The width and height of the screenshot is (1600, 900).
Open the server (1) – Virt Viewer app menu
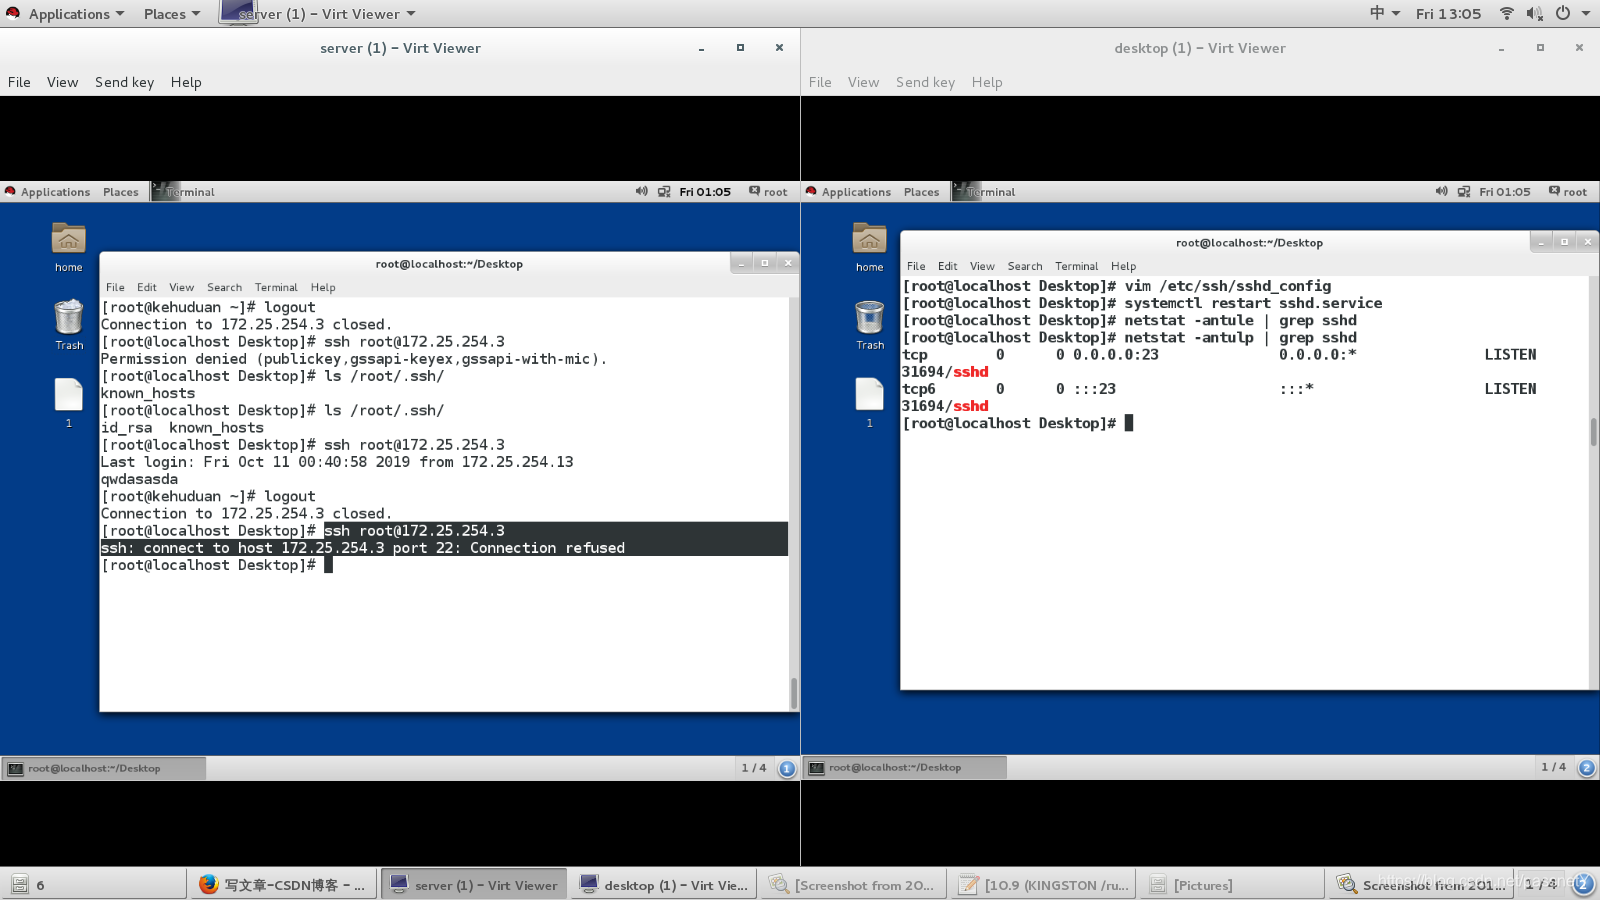pos(318,14)
